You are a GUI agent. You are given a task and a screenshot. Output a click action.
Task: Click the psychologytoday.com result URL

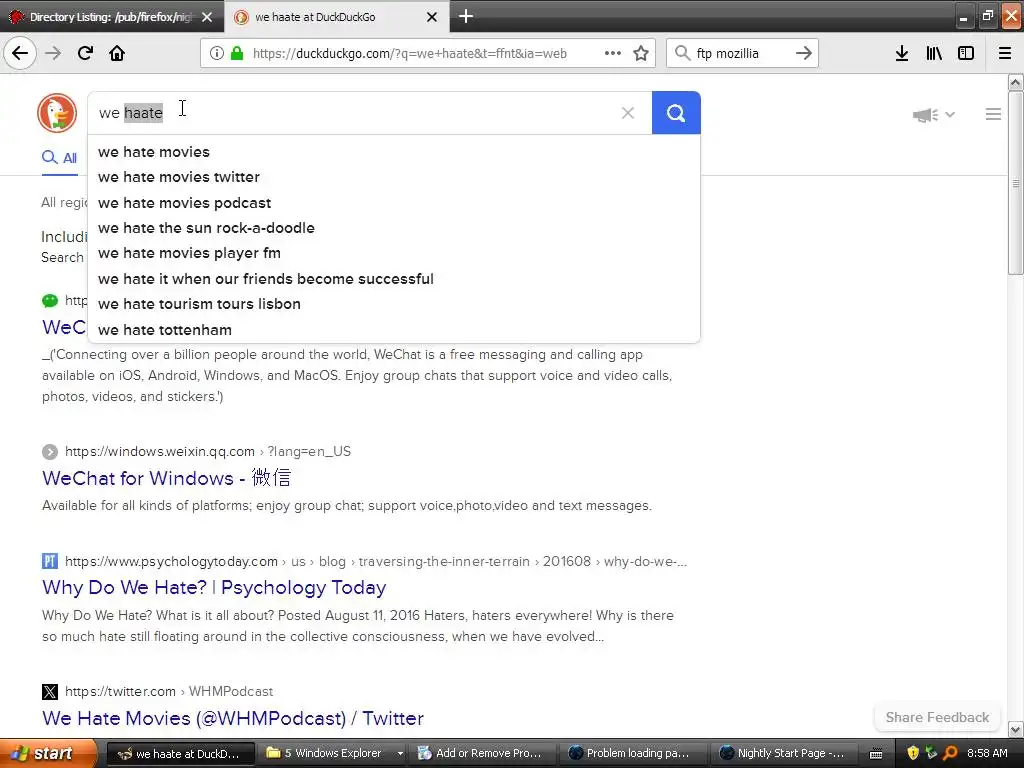(376, 562)
